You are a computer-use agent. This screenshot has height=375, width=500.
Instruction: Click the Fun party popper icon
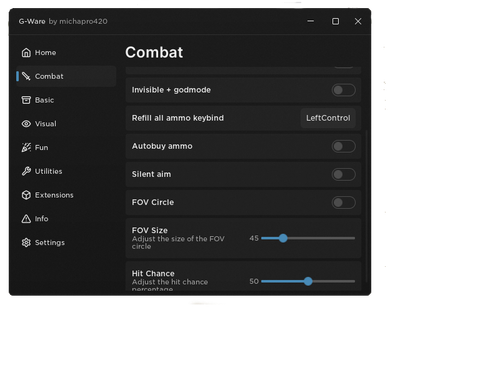(26, 147)
